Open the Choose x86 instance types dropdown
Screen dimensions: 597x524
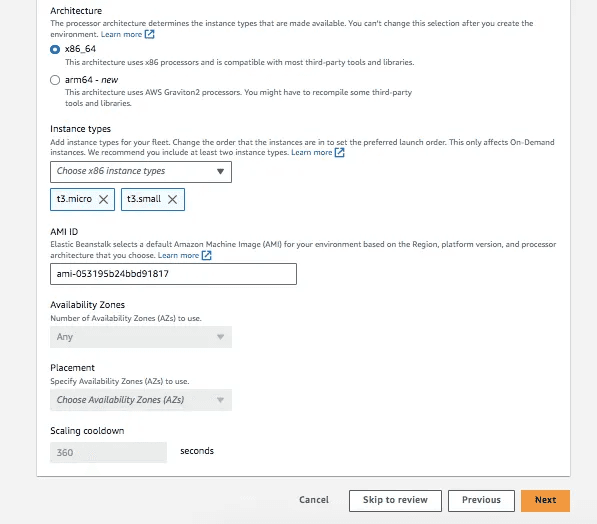(141, 172)
